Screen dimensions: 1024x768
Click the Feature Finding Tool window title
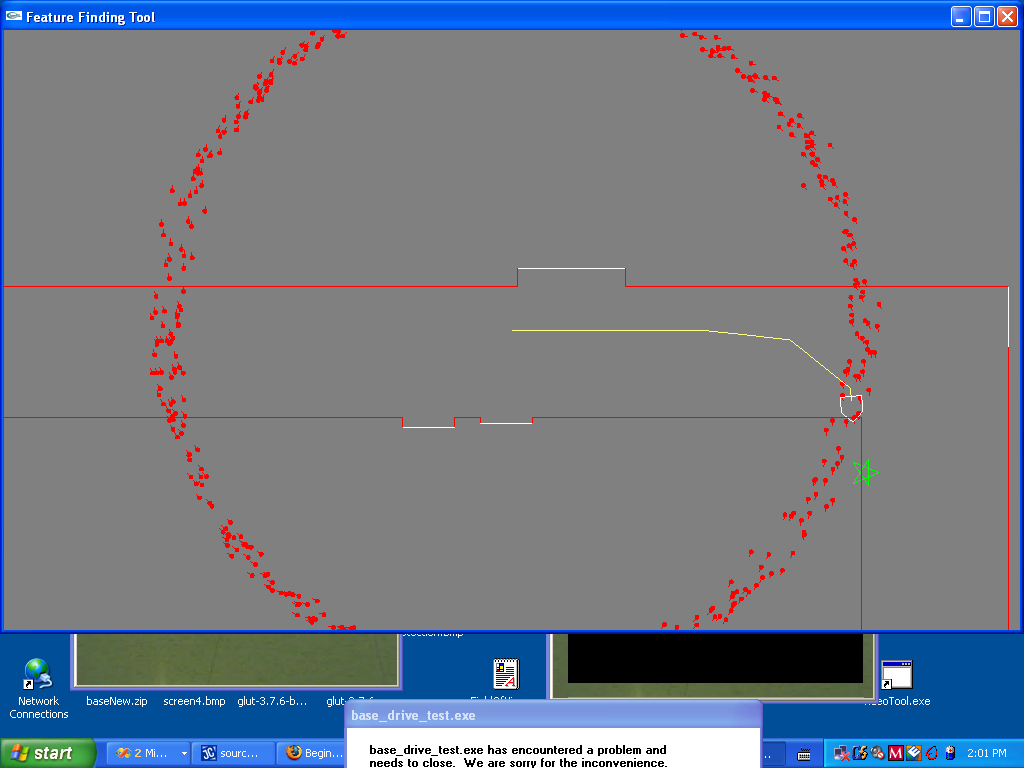90,17
